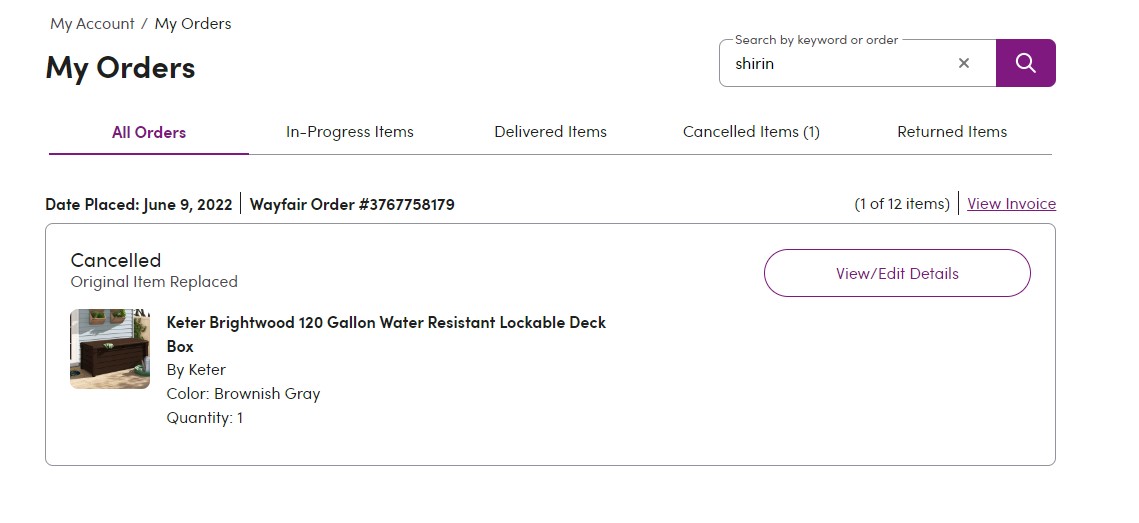Open the My Account breadcrumb link

(92, 23)
